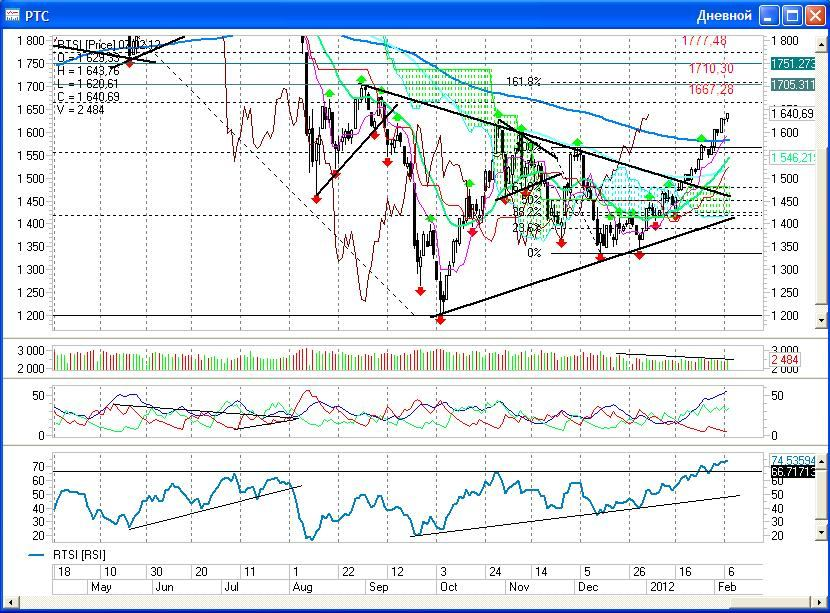Click the Jun label on the time axis

(164, 587)
